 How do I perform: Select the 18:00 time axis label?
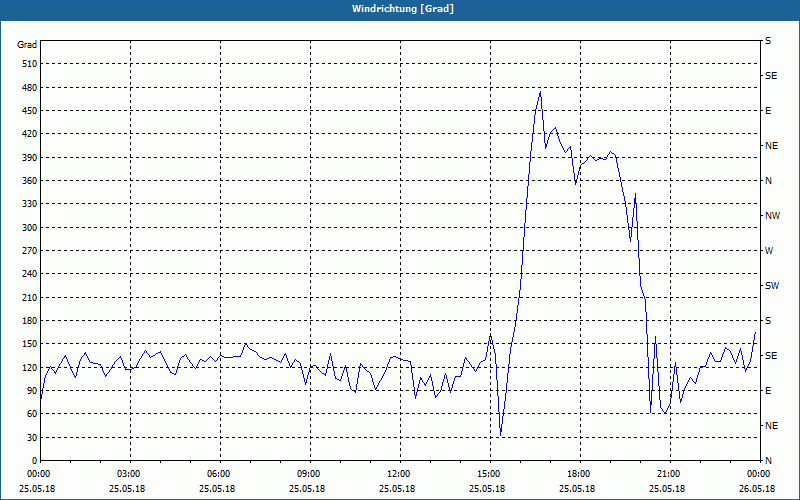[580, 474]
